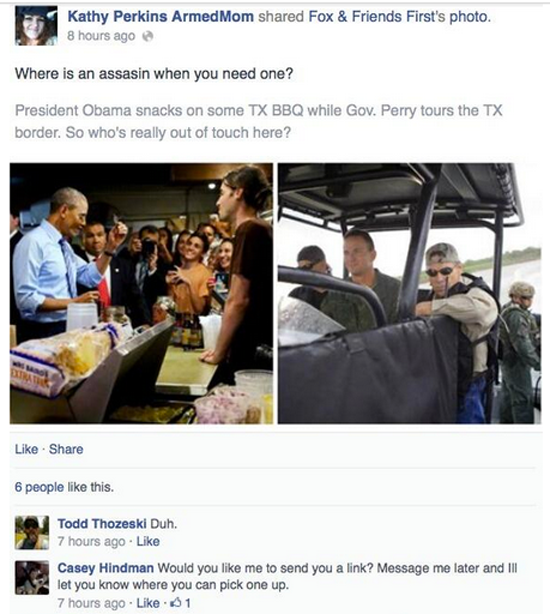
Task: Open Casey Hindman's profile name
Action: pyautogui.click(x=105, y=568)
